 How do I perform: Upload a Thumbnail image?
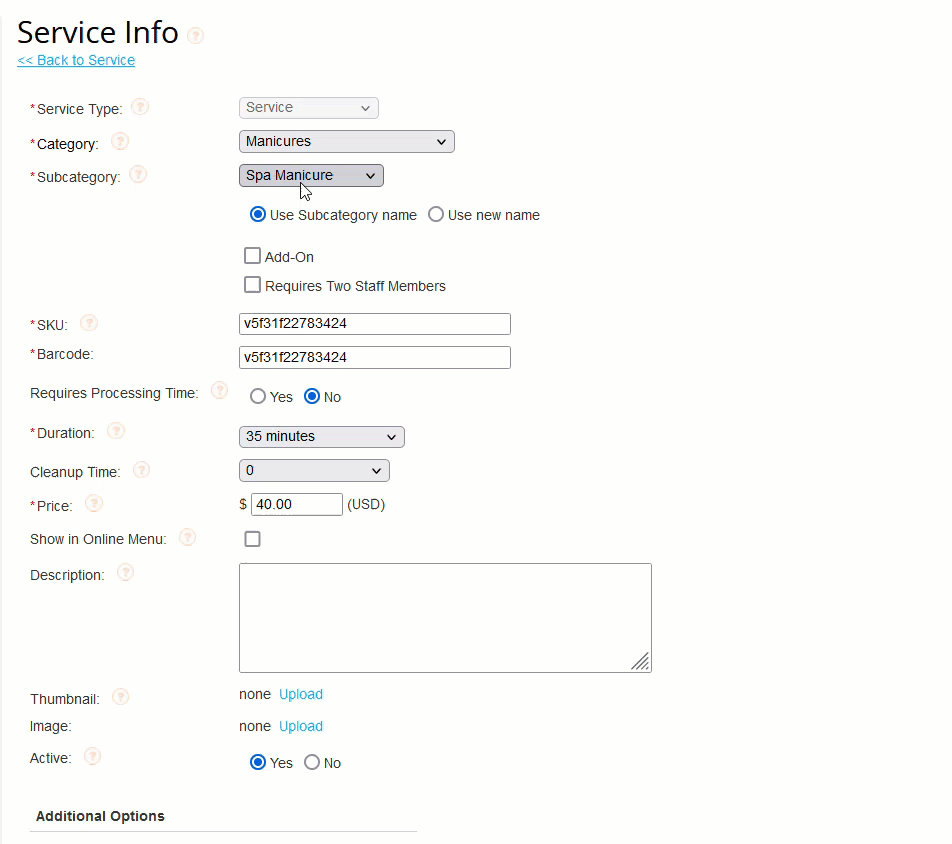pos(300,693)
